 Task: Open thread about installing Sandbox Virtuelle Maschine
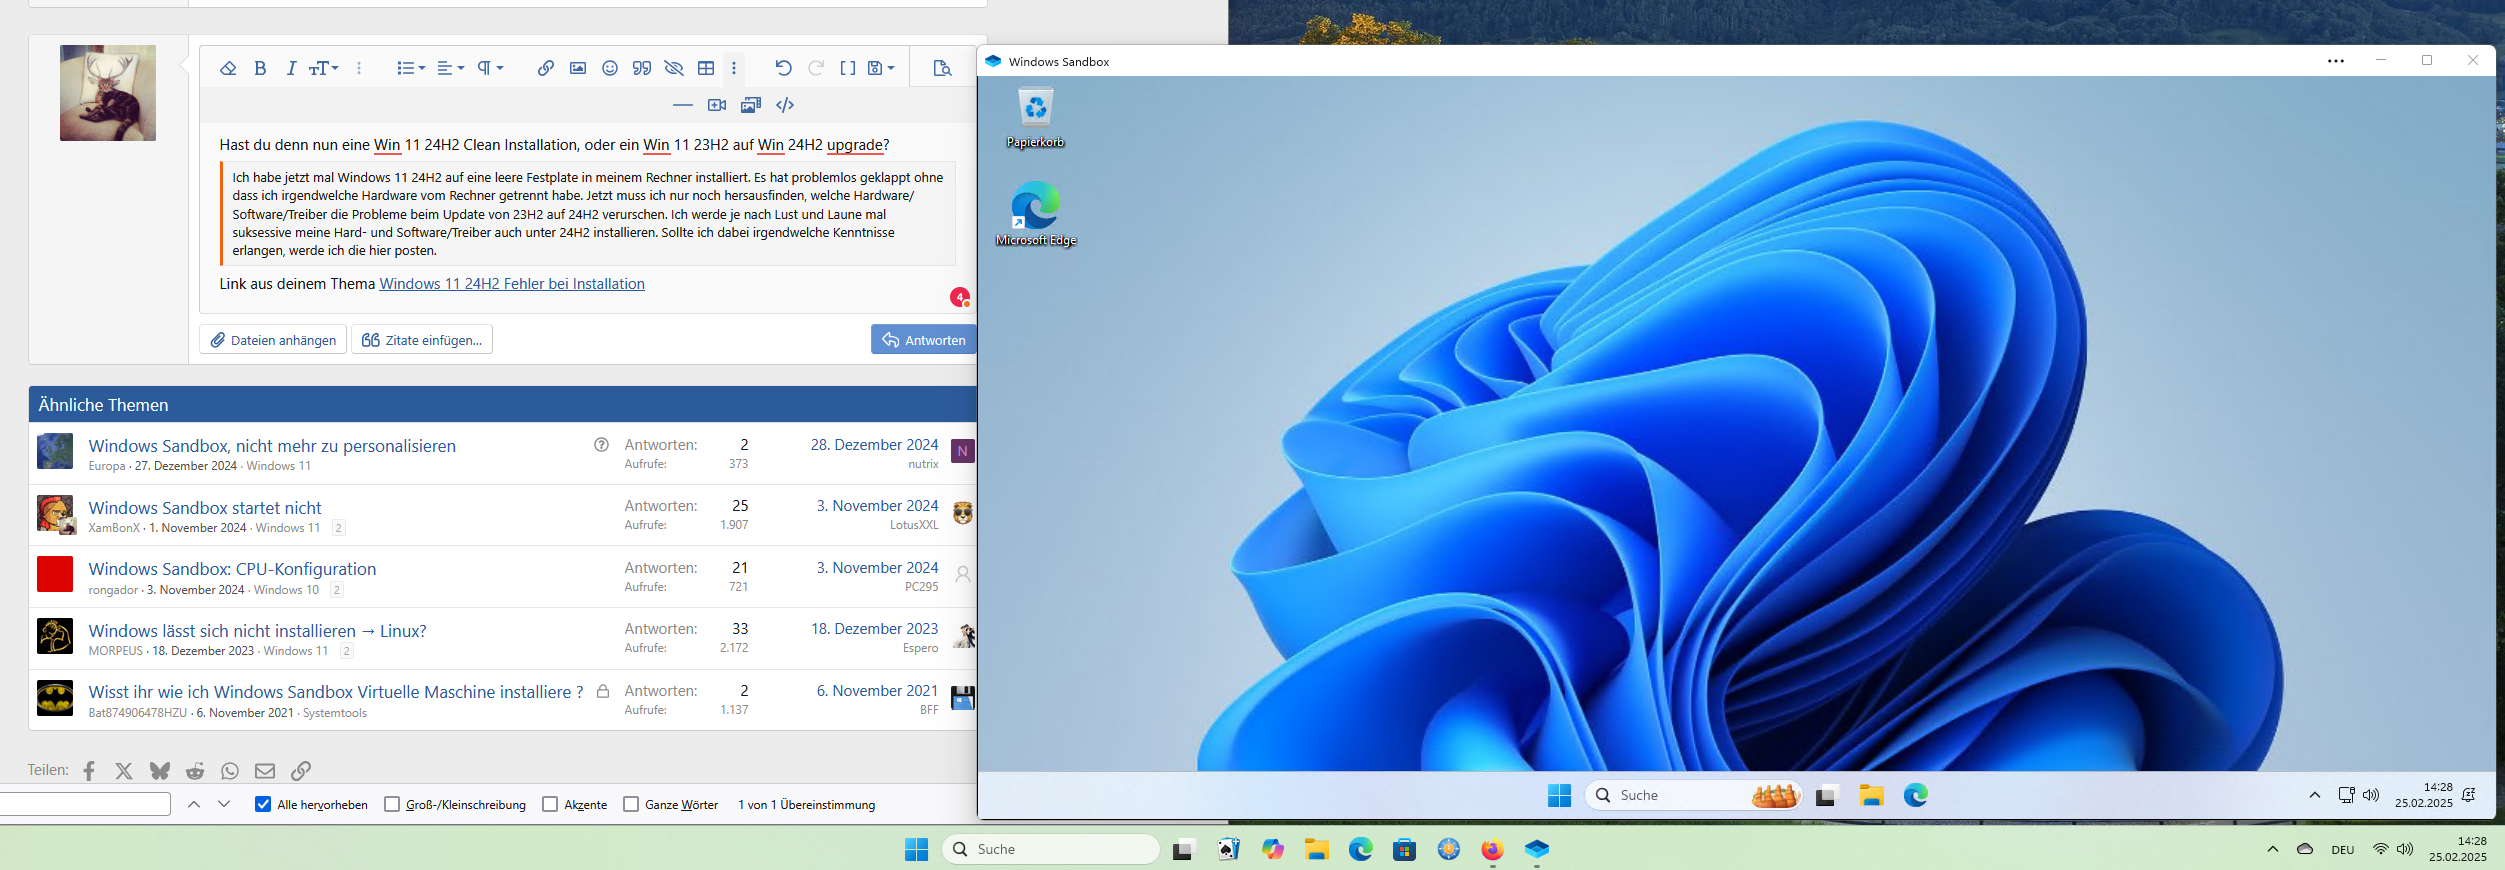click(336, 692)
